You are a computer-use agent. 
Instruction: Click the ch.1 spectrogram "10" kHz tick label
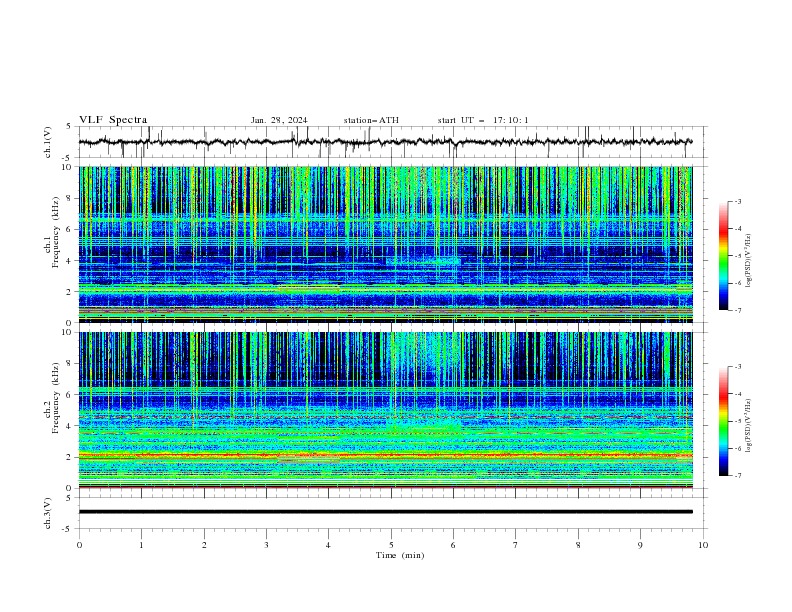point(69,167)
